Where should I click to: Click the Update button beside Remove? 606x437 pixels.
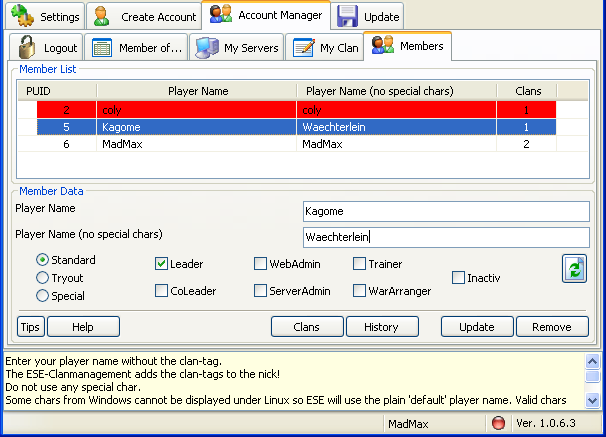click(x=477, y=327)
